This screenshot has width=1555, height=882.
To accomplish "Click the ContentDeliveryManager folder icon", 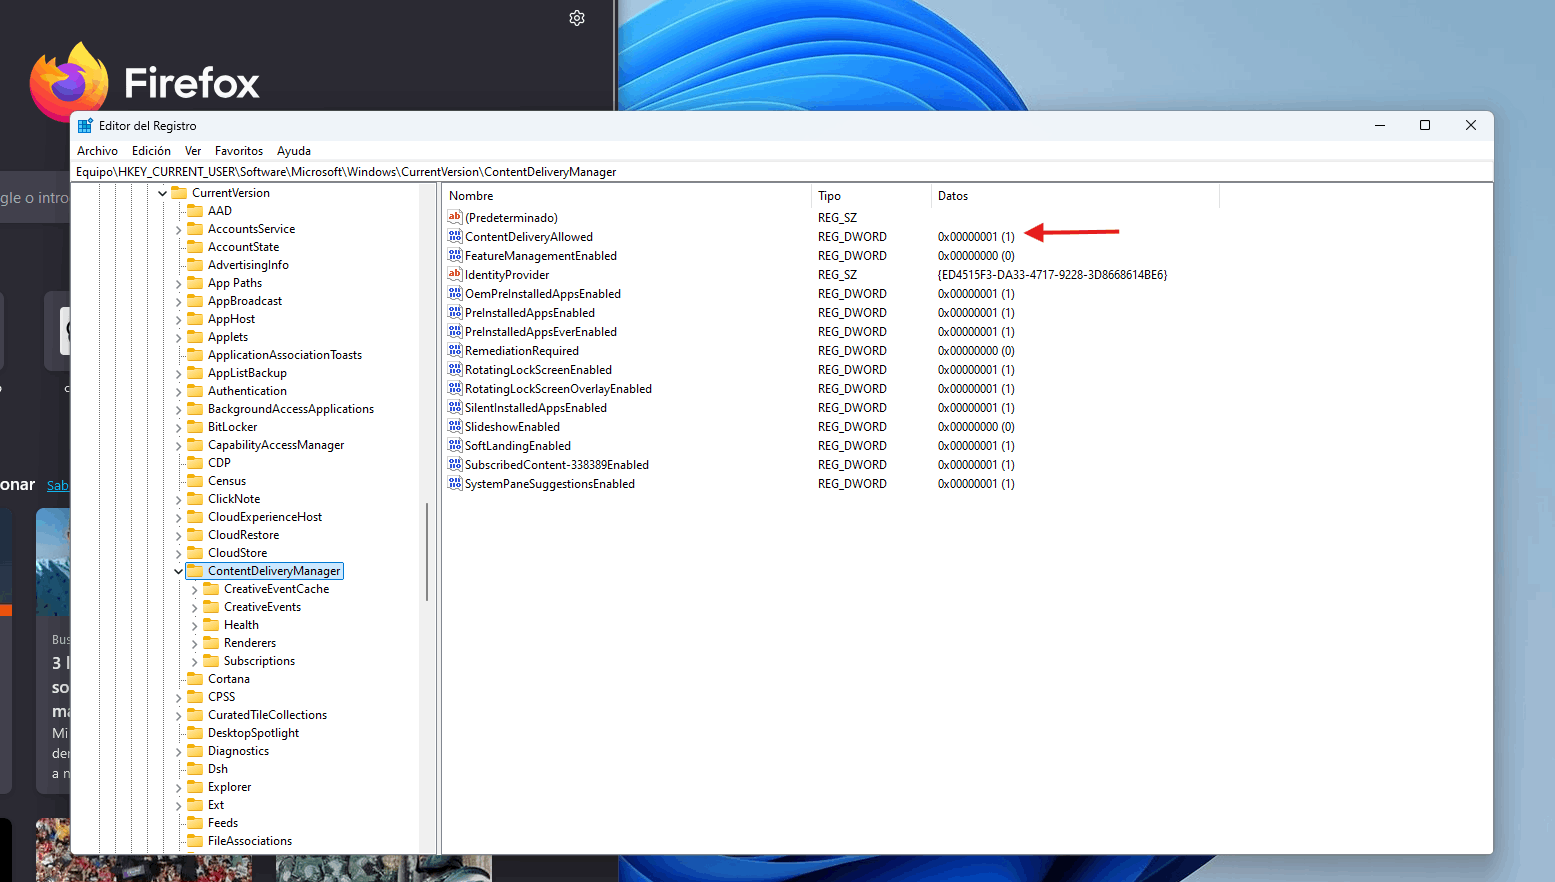I will click(195, 571).
